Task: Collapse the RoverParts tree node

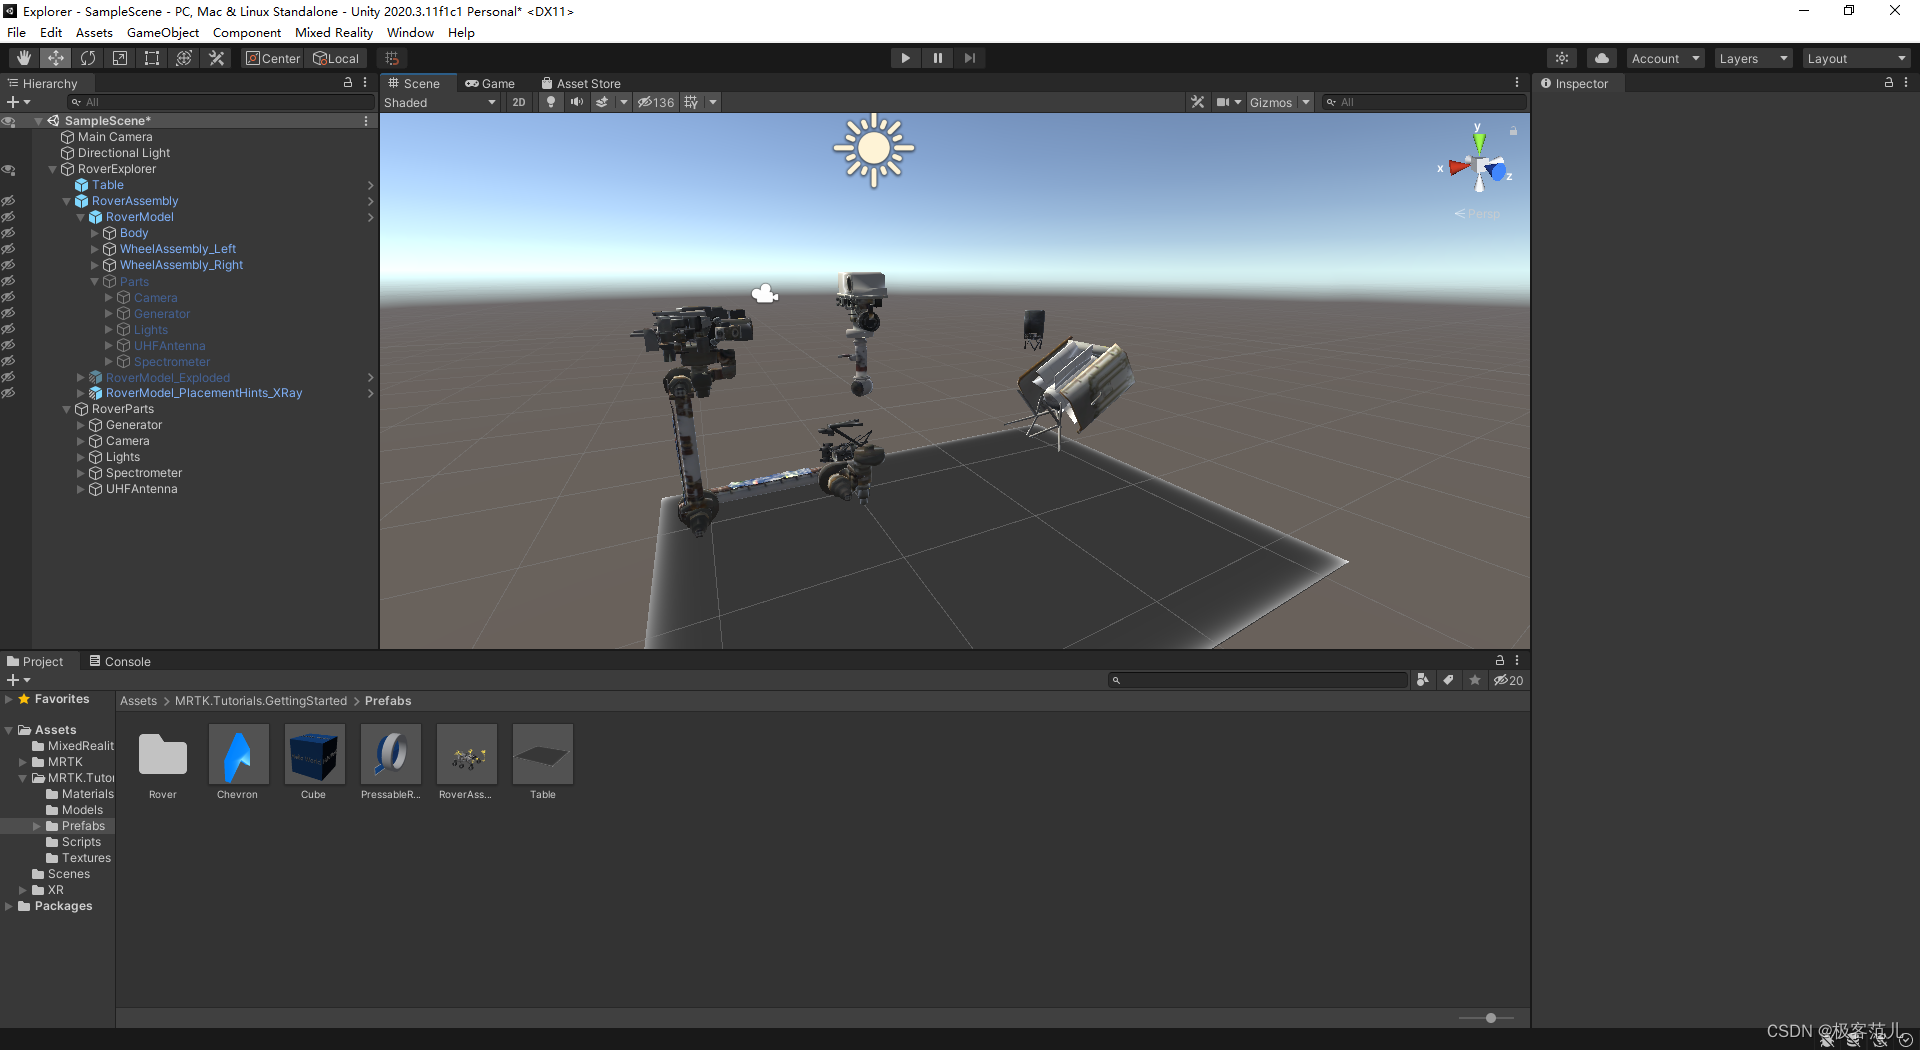Action: pos(67,409)
